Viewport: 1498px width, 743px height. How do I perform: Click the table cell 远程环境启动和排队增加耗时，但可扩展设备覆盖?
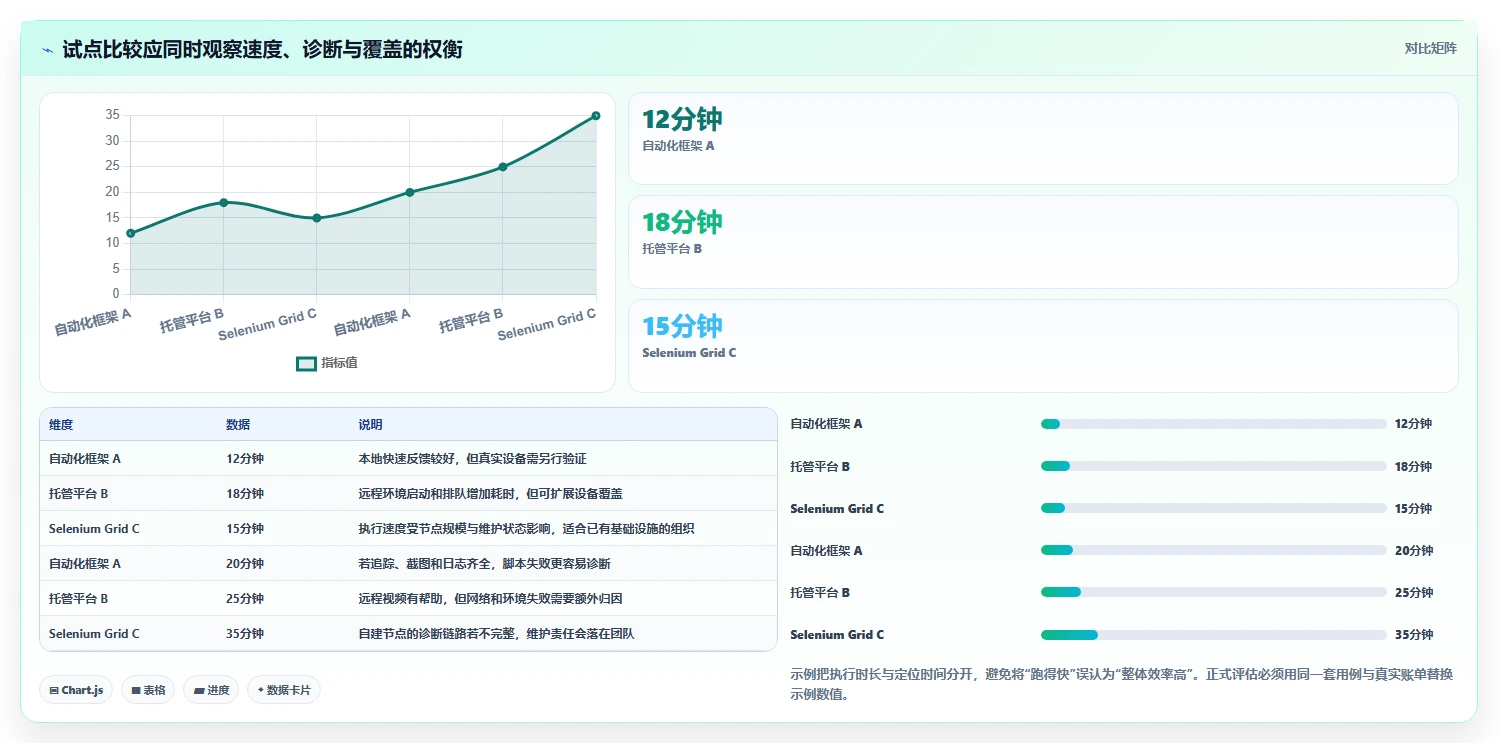tap(491, 494)
